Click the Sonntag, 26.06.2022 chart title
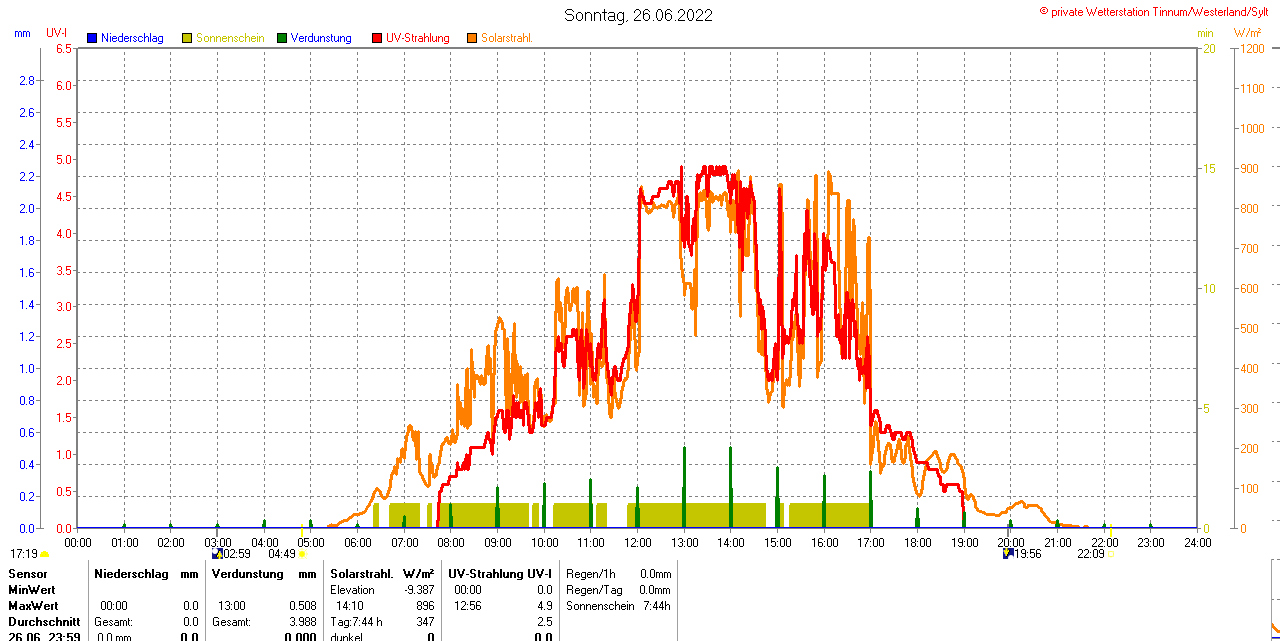This screenshot has height=641, width=1280. [639, 15]
